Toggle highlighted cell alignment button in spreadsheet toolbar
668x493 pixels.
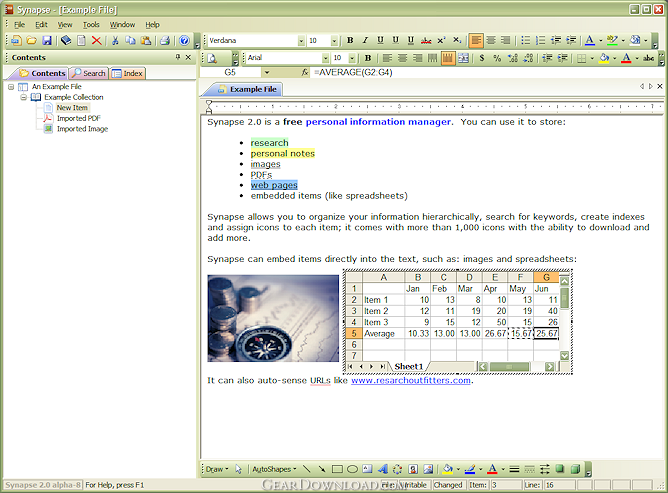[448, 58]
